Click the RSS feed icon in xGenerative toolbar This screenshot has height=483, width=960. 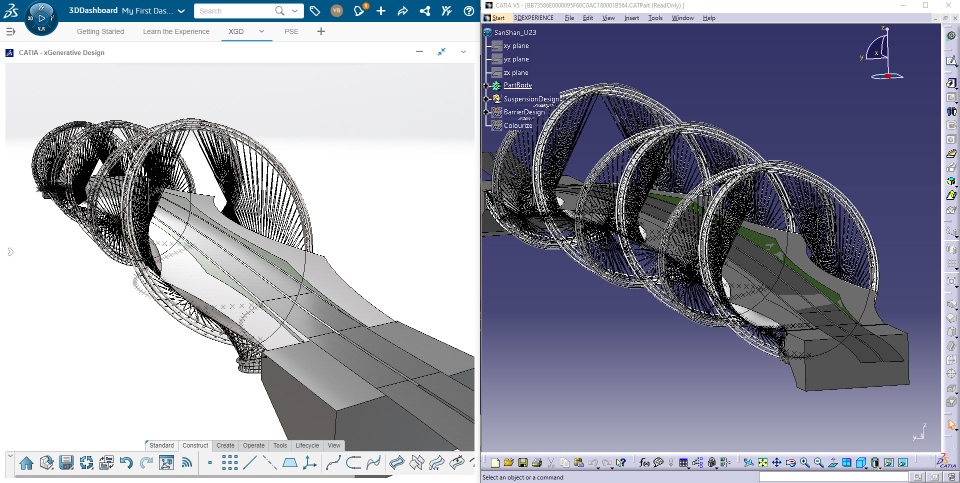click(187, 463)
